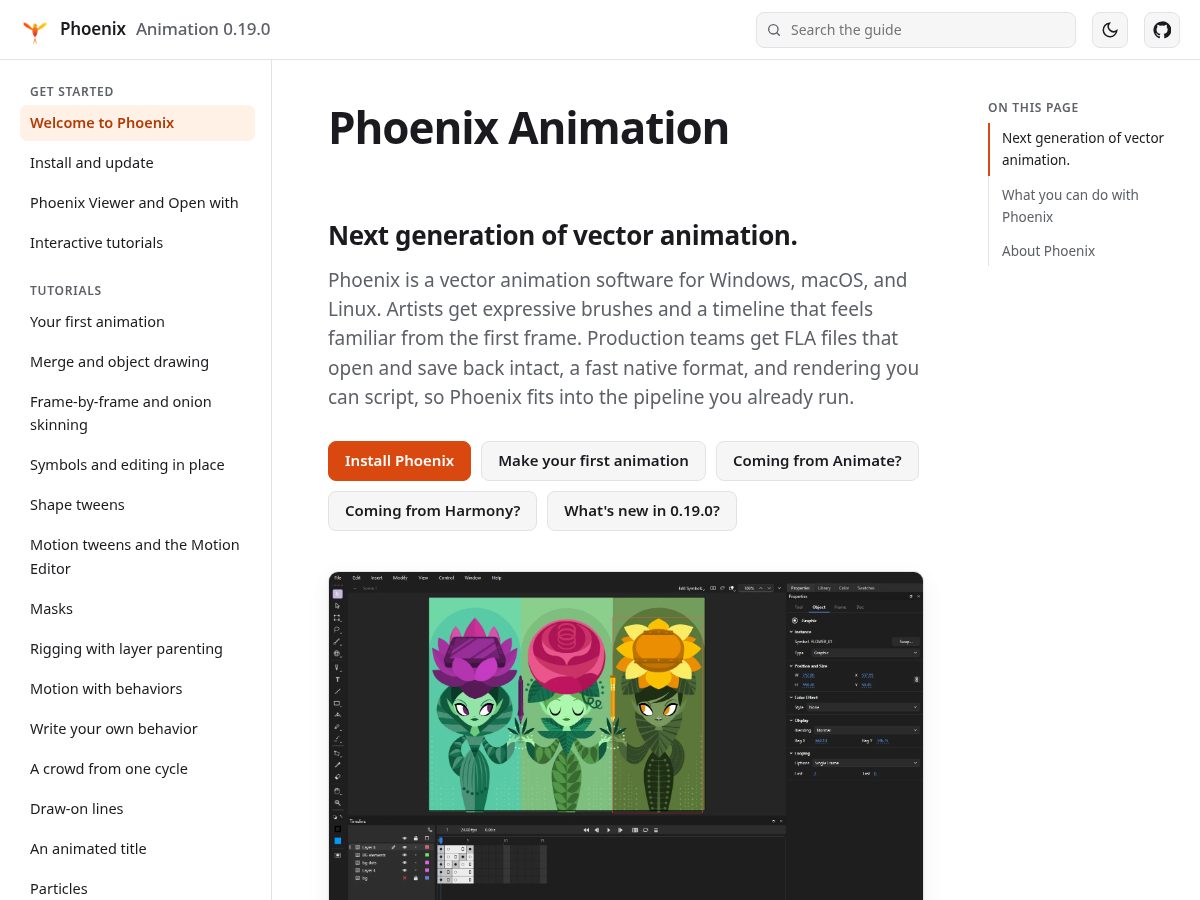The width and height of the screenshot is (1200, 900).
Task: Click the Install Phoenix button
Action: (399, 461)
